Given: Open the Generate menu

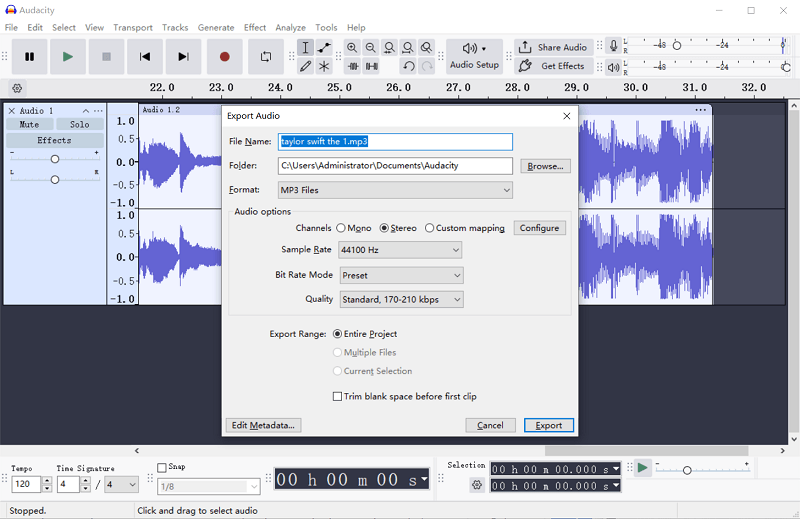Looking at the screenshot, I should pyautogui.click(x=216, y=28).
